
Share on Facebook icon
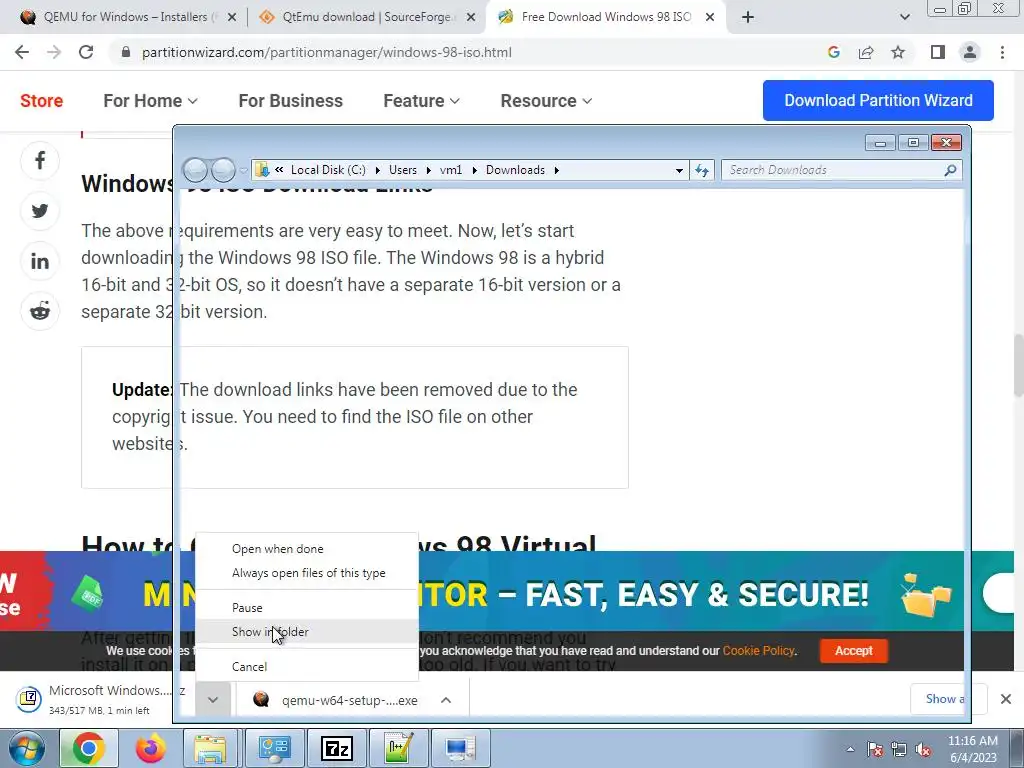point(40,160)
